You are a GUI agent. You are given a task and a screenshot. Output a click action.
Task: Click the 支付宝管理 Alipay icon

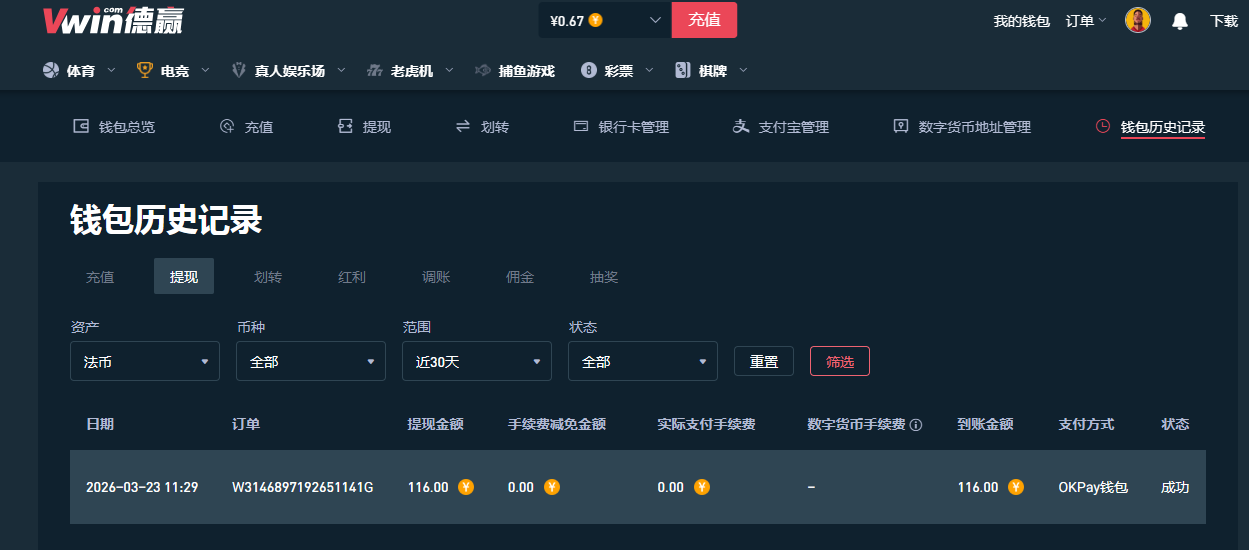pos(741,126)
